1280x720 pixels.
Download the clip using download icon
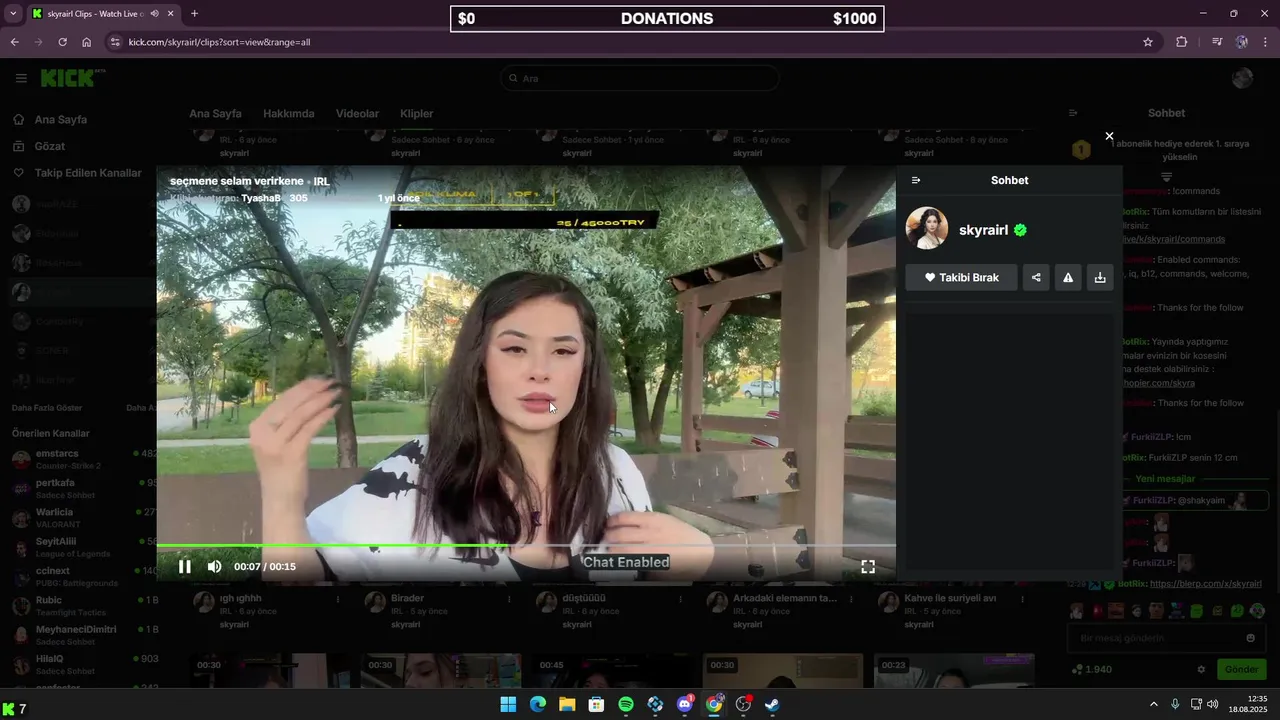click(1100, 277)
